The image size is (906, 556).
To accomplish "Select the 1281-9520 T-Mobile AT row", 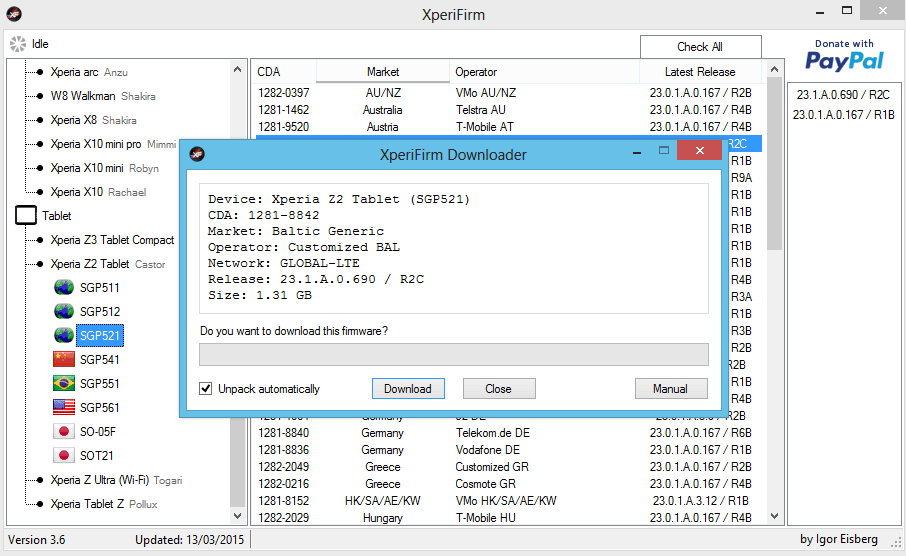I will (x=507, y=127).
